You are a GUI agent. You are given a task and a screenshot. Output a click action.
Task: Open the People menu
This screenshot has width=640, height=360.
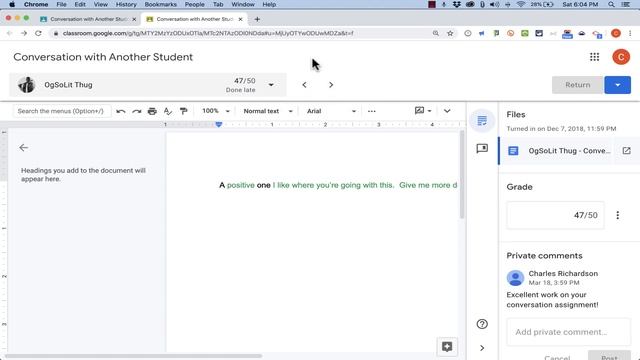(194, 4)
